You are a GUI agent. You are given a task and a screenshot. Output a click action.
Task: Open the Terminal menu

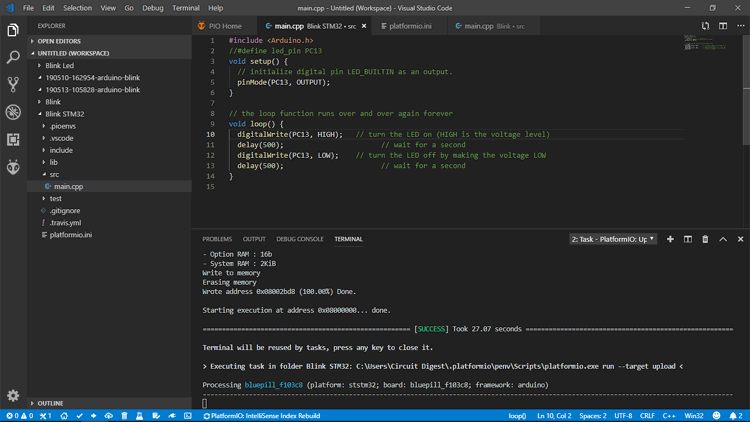(186, 8)
